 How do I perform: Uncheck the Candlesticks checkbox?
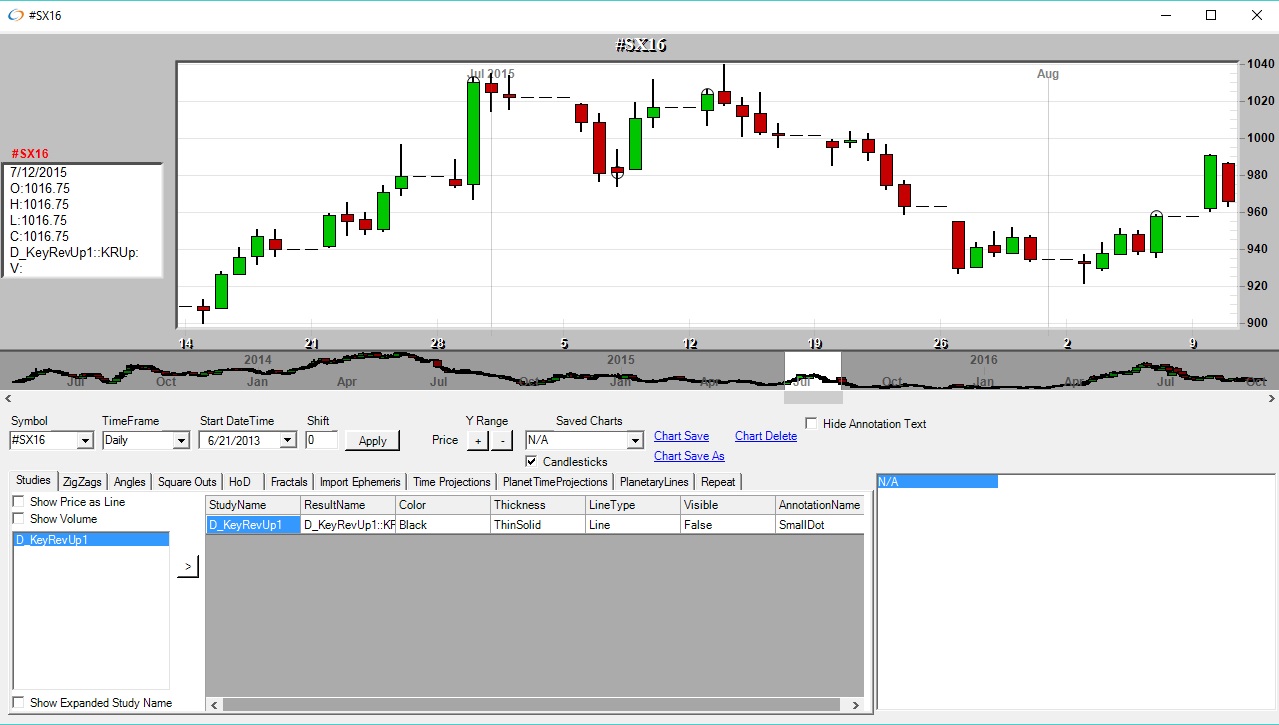(532, 461)
